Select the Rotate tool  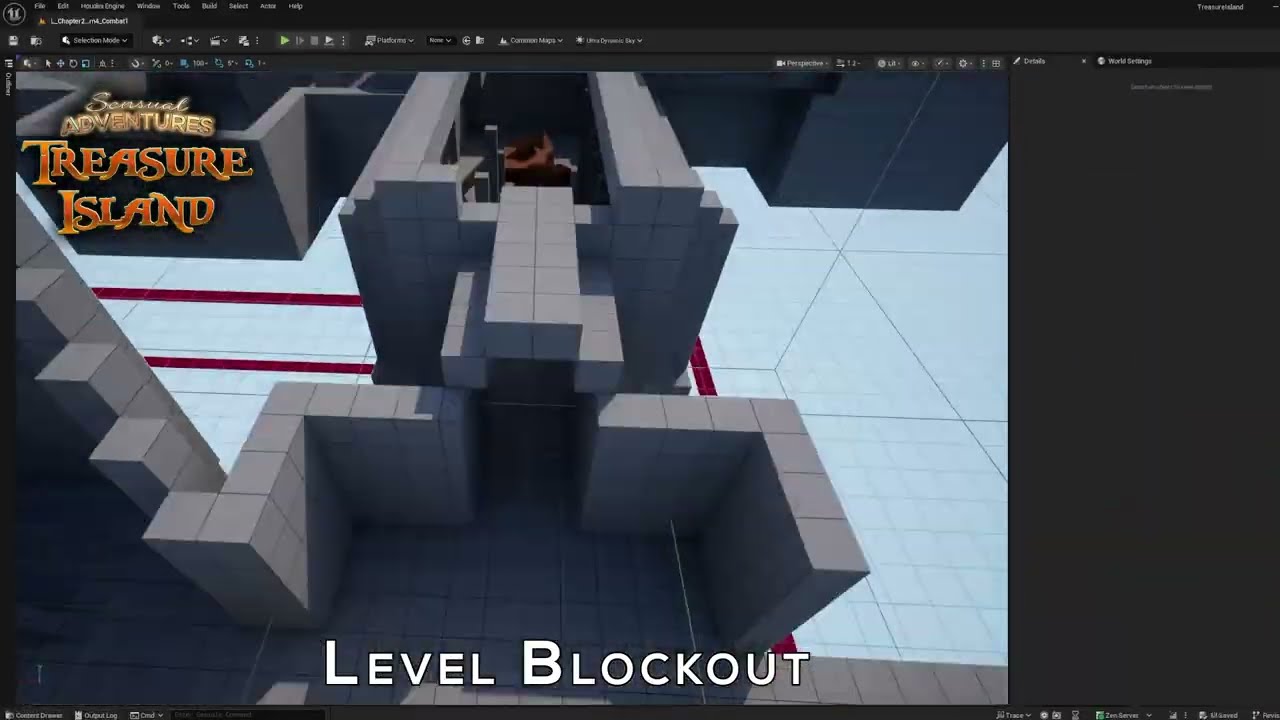tap(73, 63)
